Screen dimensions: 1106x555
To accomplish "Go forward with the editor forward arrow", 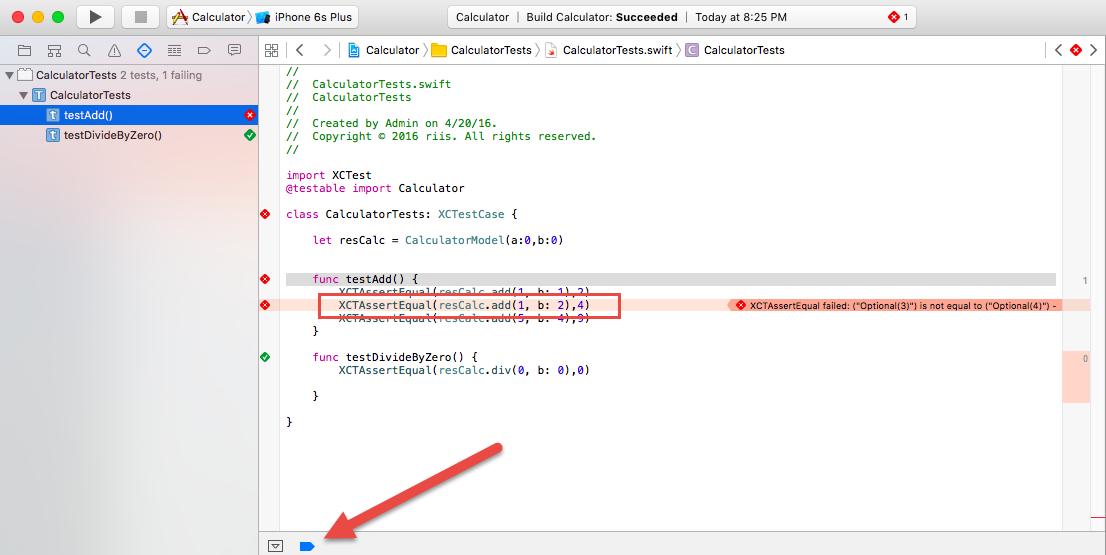I will tap(327, 50).
